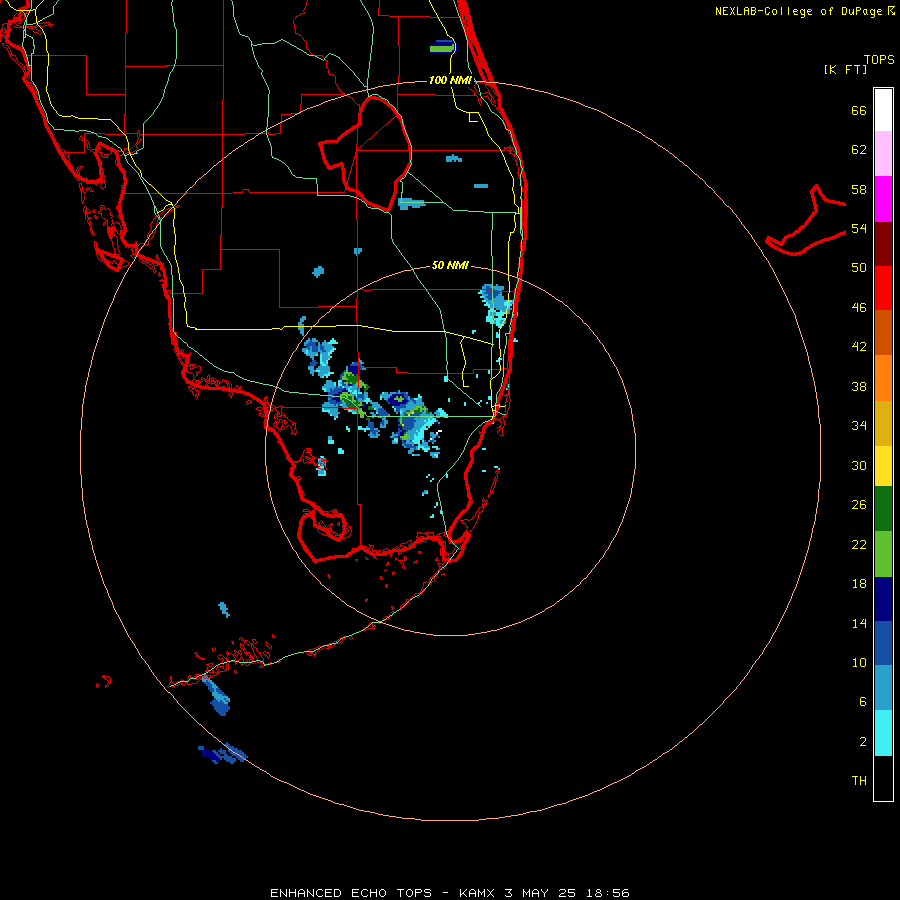Click the "14" legend value

(x=859, y=623)
